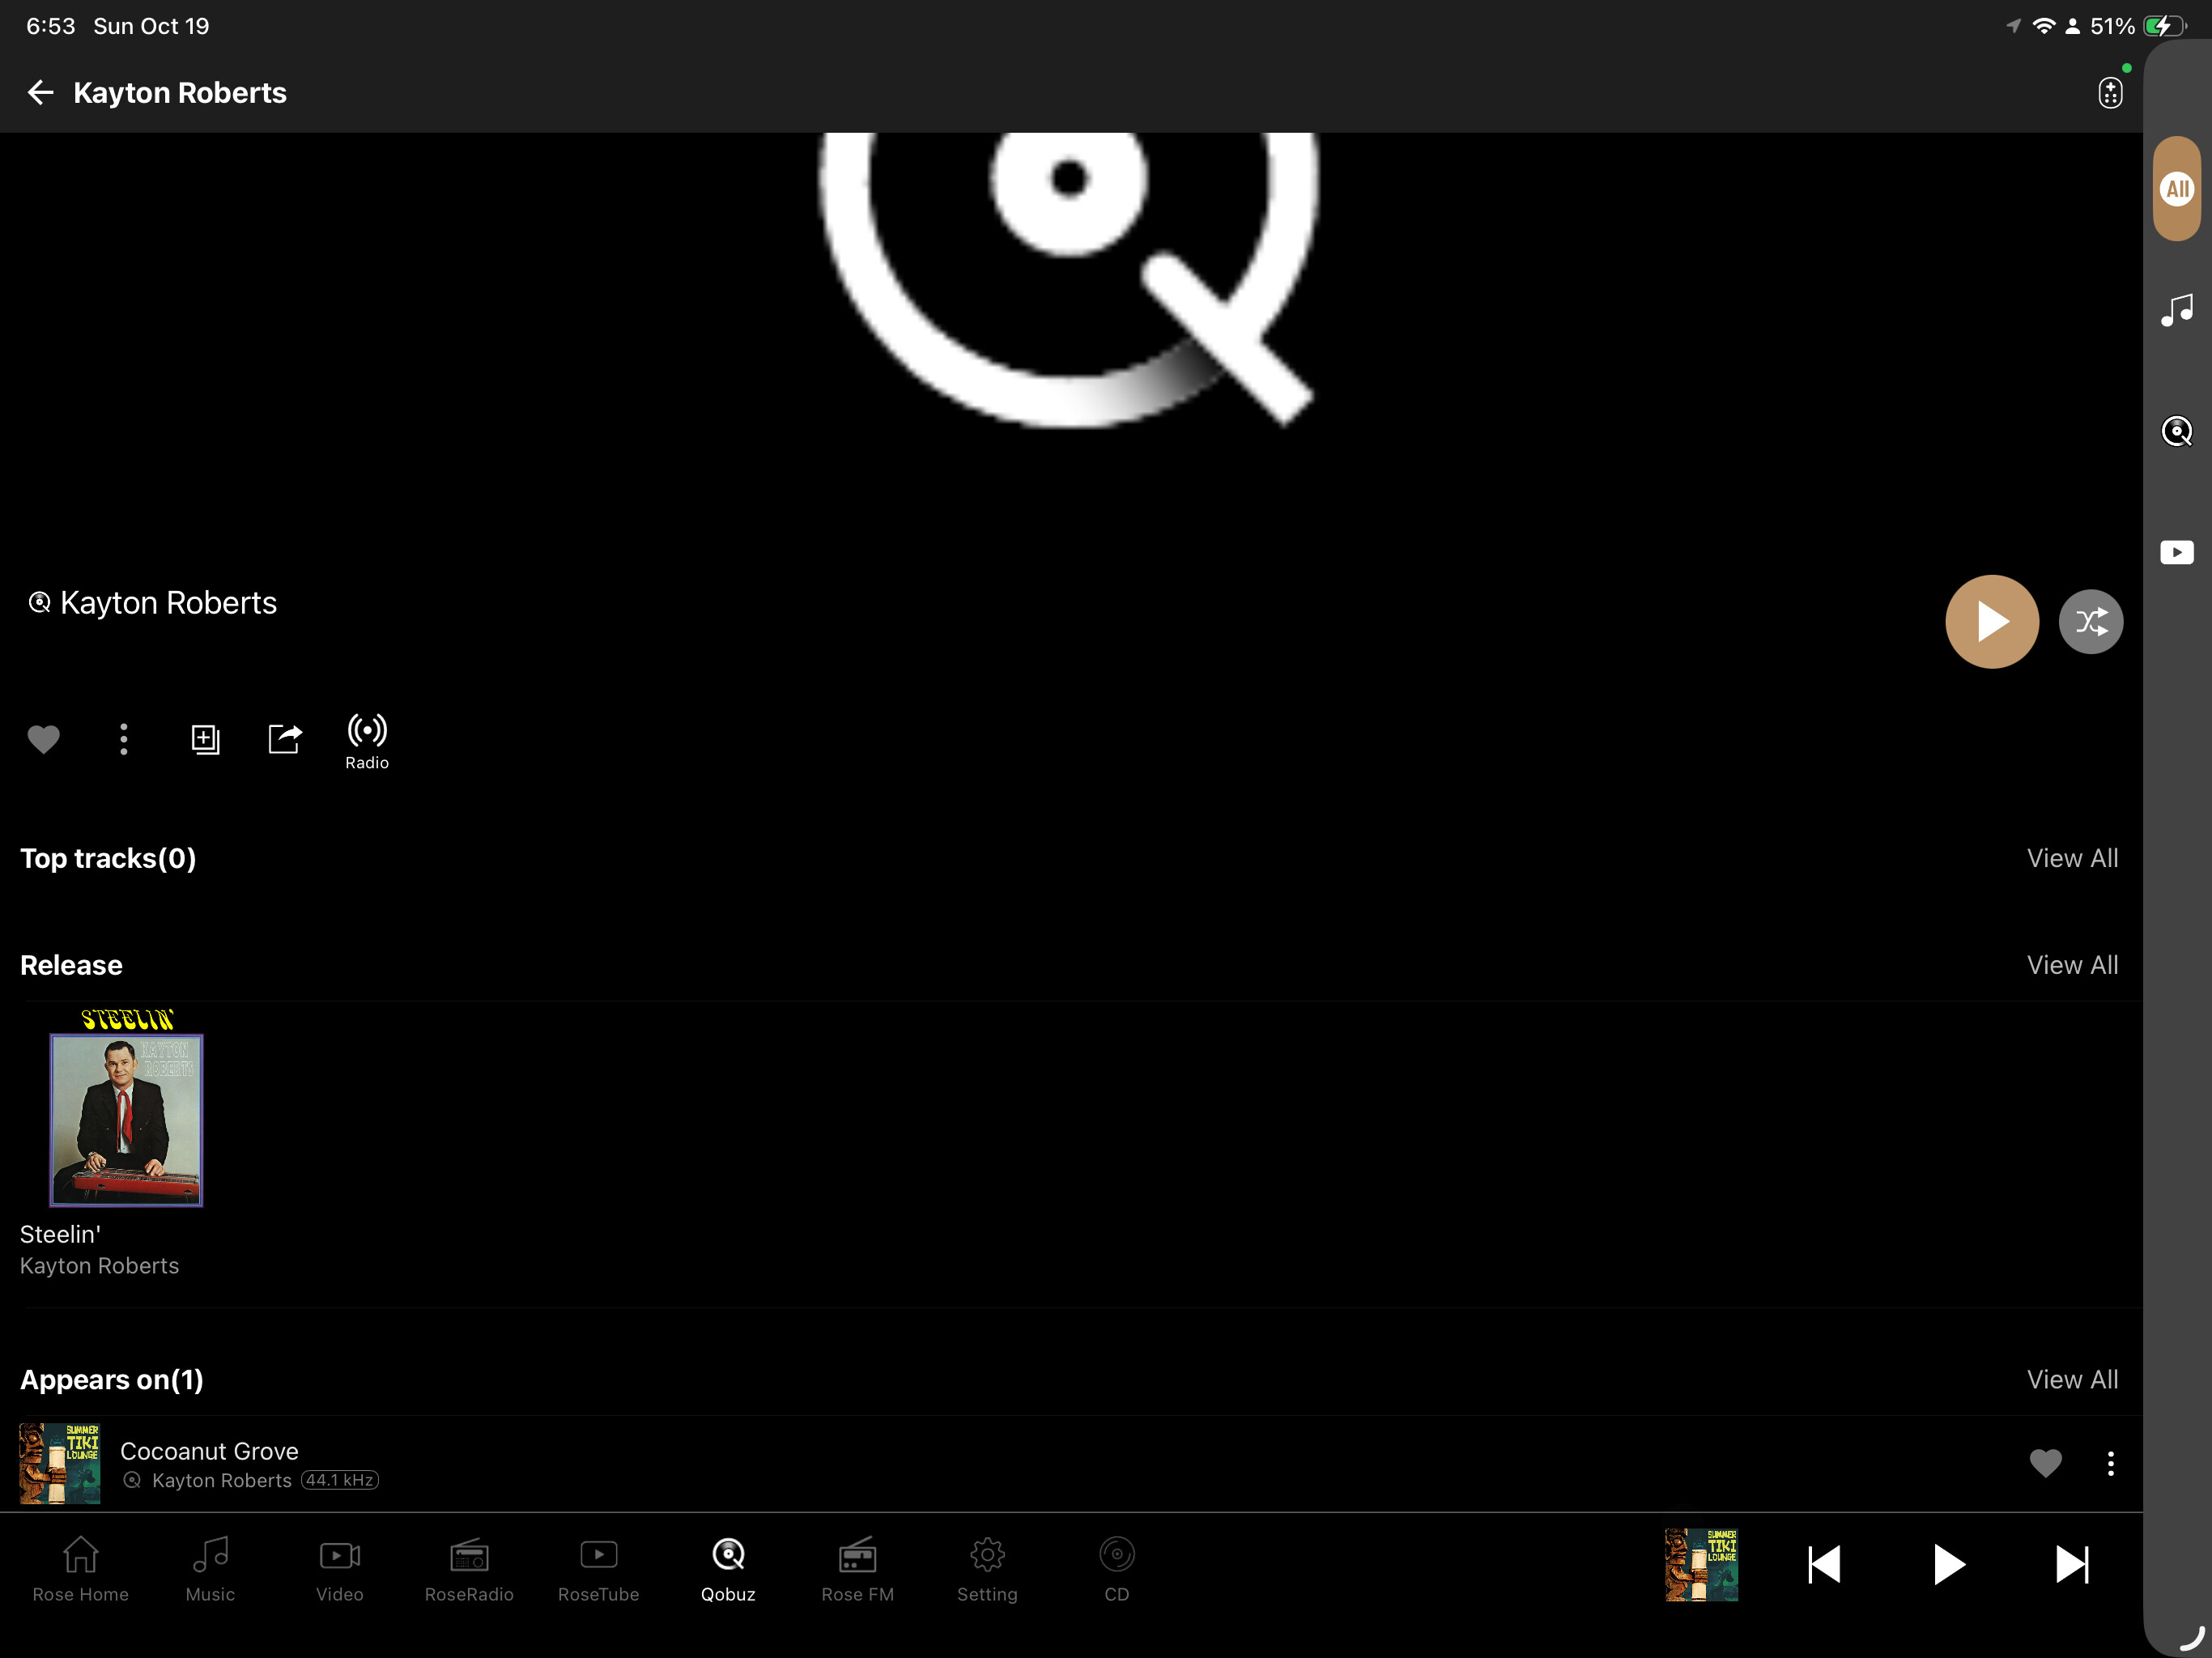This screenshot has height=1658, width=2212.
Task: Open the remote control icon in header
Action: [2109, 93]
